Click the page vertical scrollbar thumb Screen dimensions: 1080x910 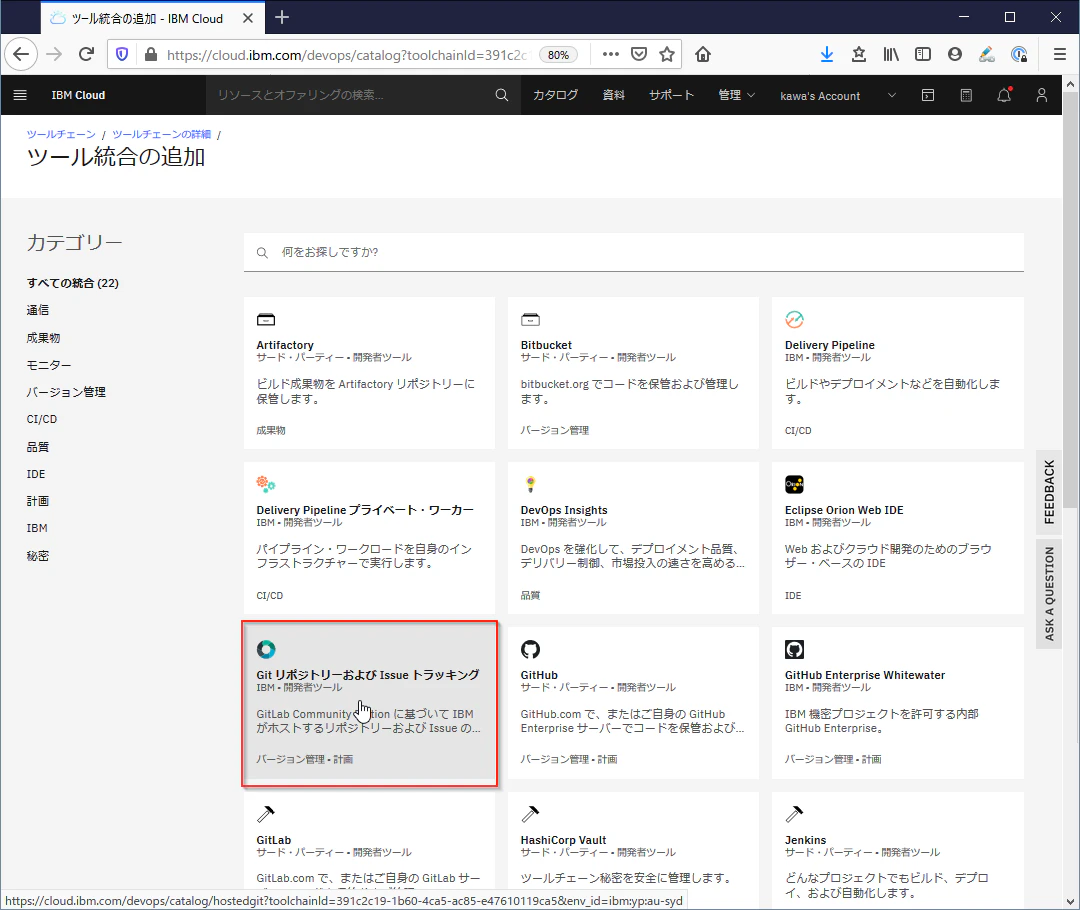pos(1070,299)
